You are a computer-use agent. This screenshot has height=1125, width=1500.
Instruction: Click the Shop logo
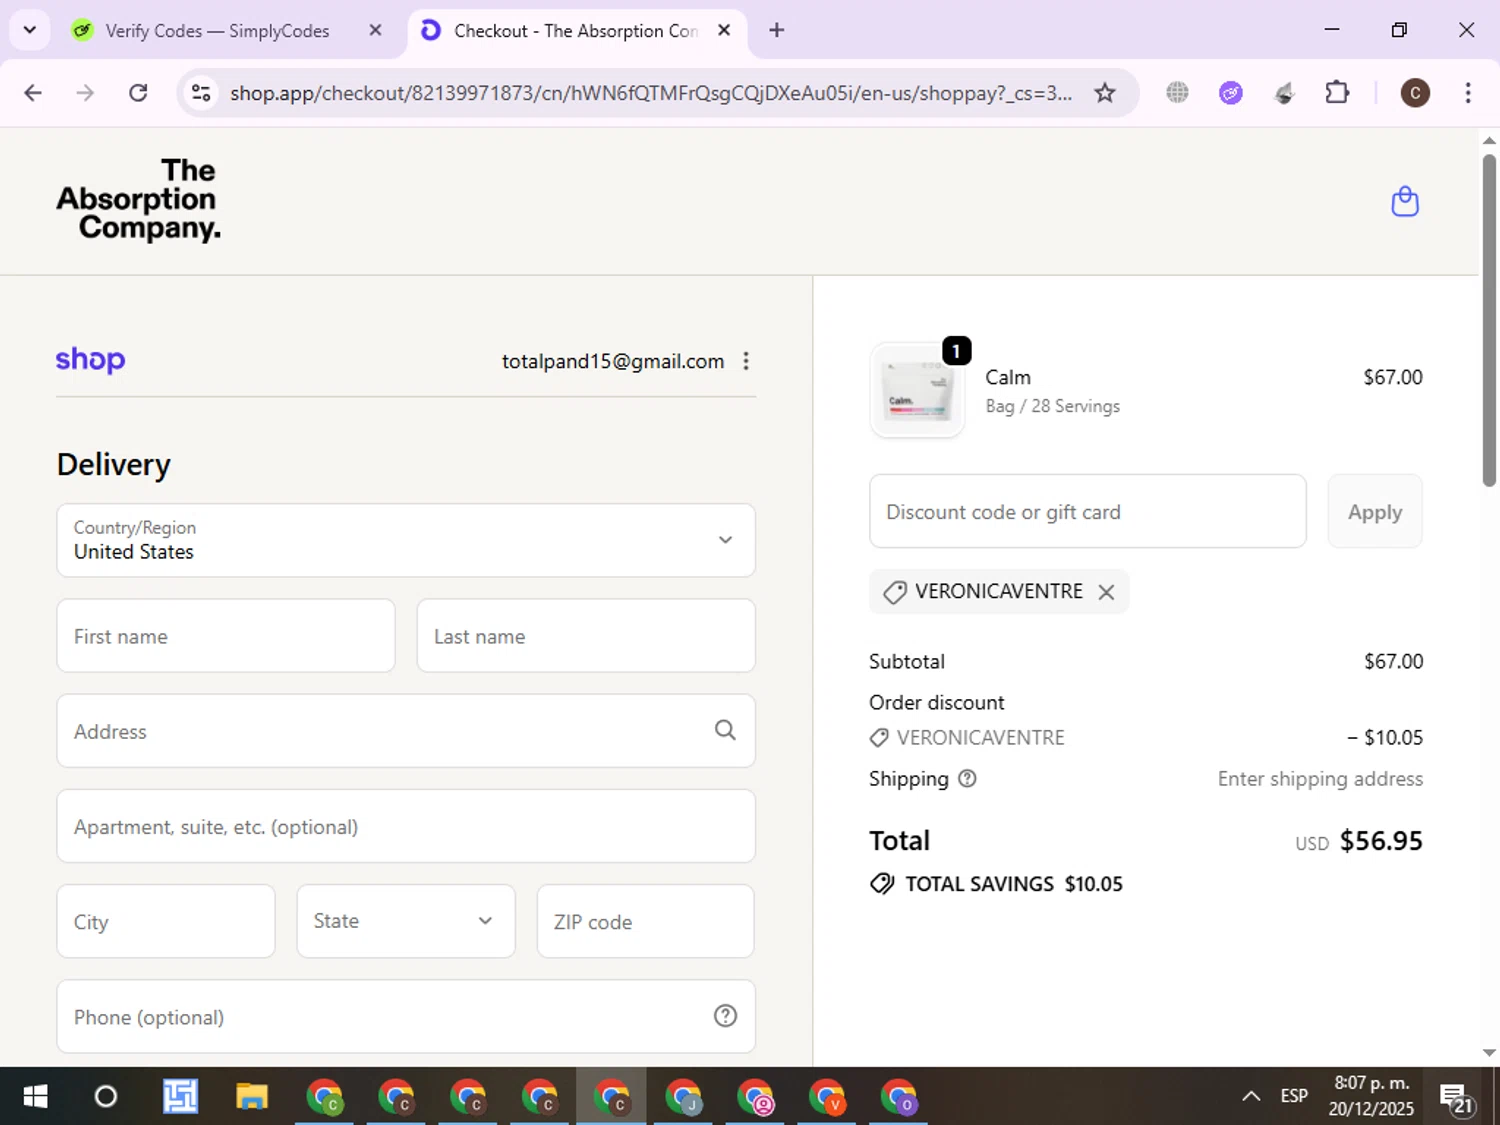(x=90, y=360)
